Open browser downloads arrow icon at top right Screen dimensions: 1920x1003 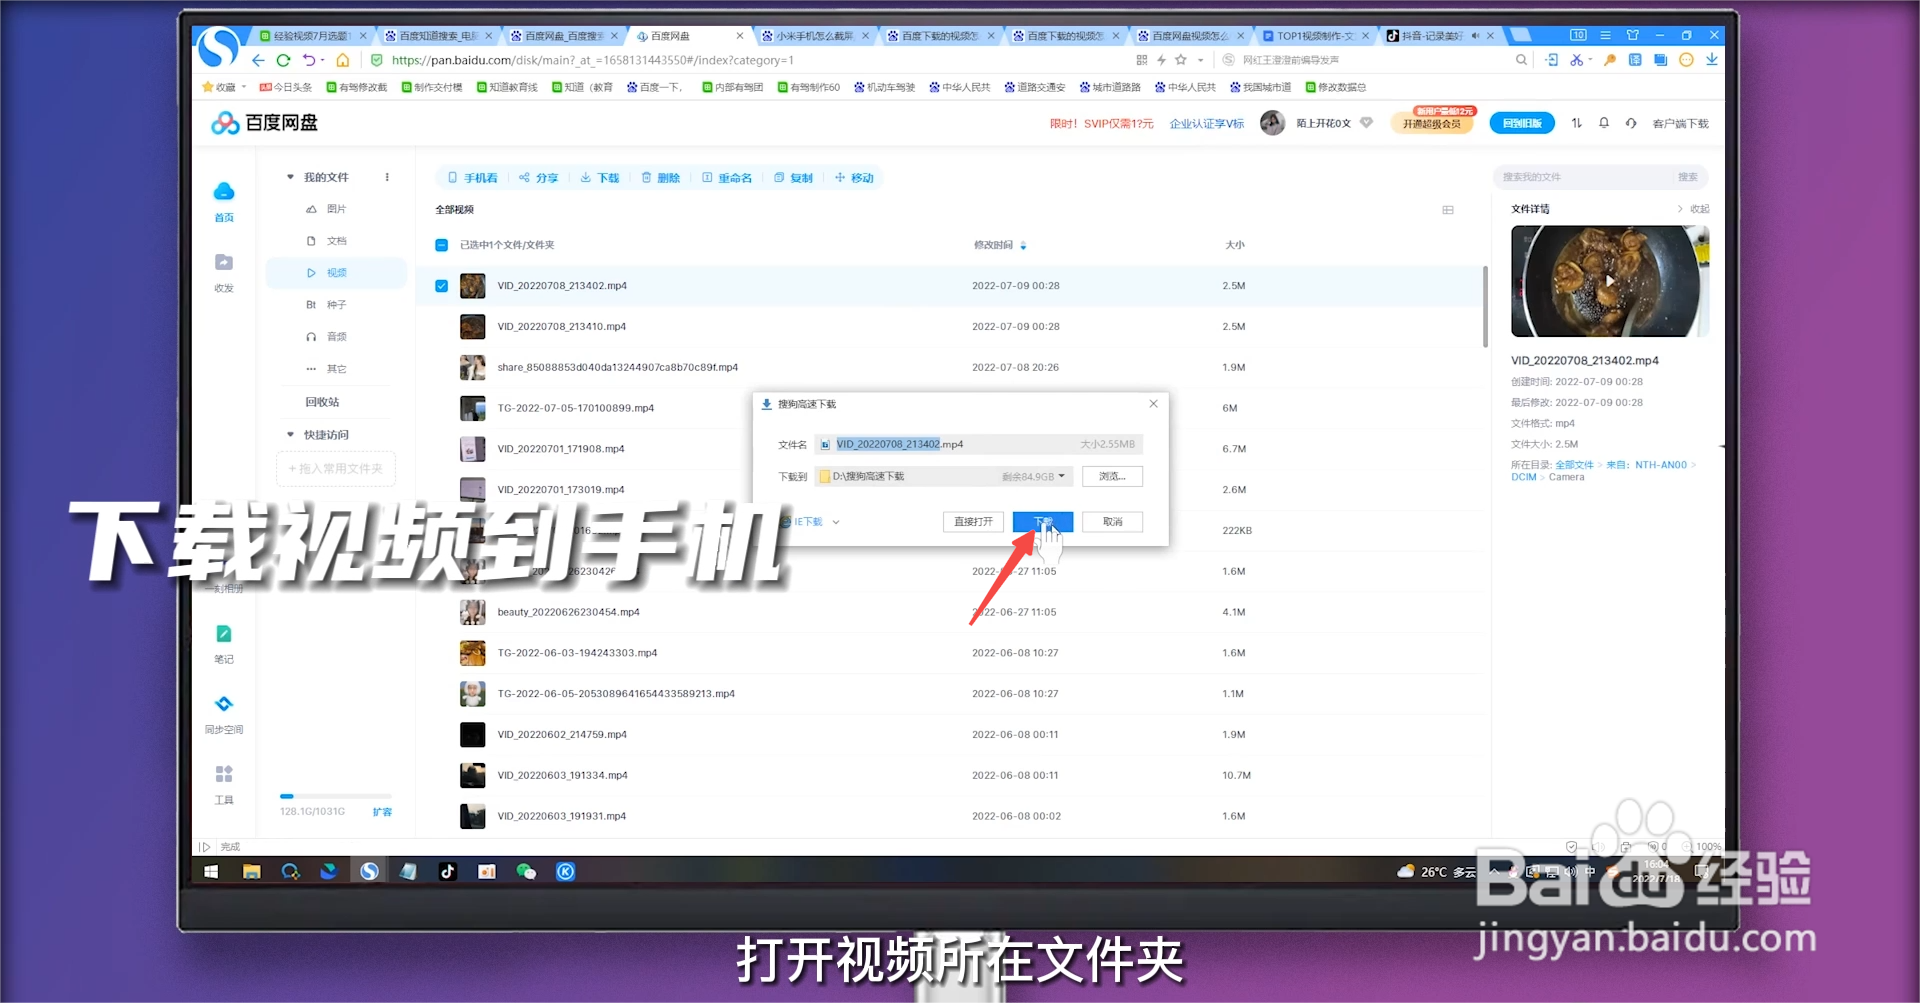pyautogui.click(x=1712, y=60)
